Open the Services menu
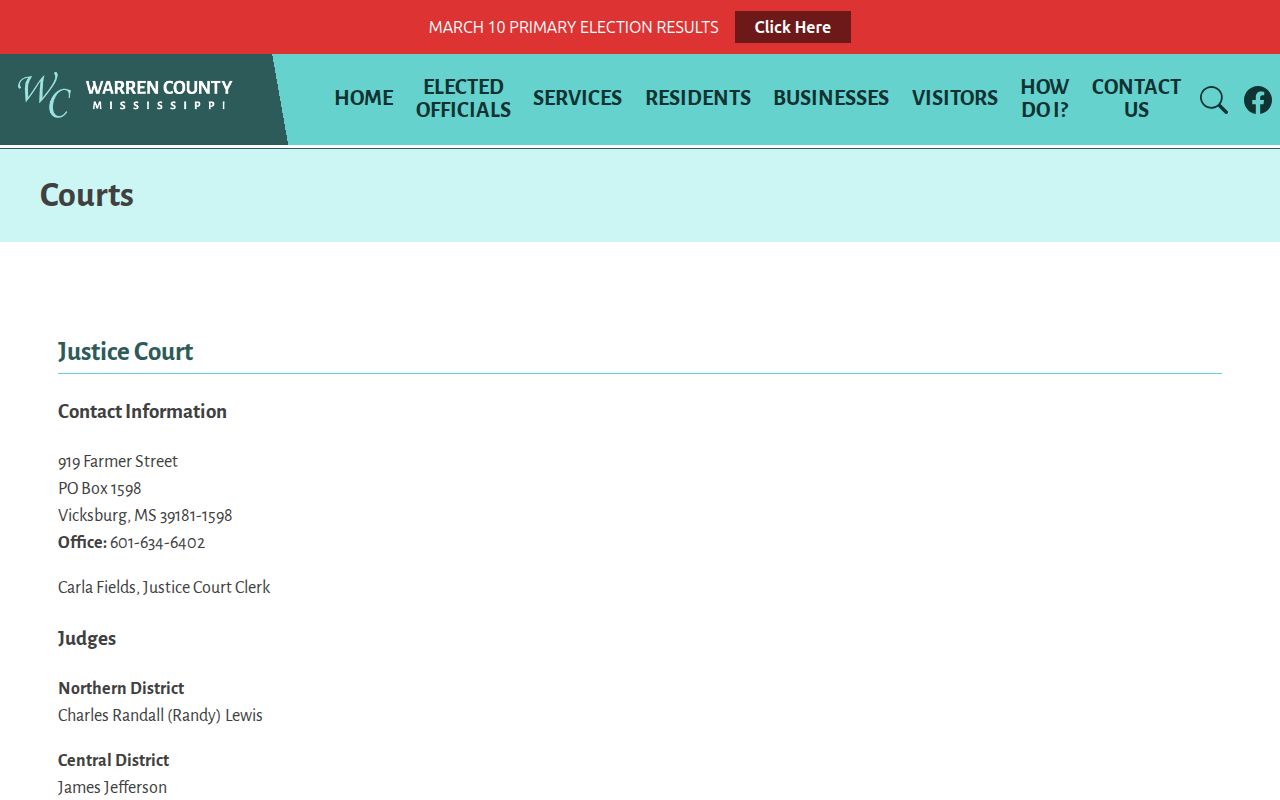The height and width of the screenshot is (800, 1280). [577, 98]
